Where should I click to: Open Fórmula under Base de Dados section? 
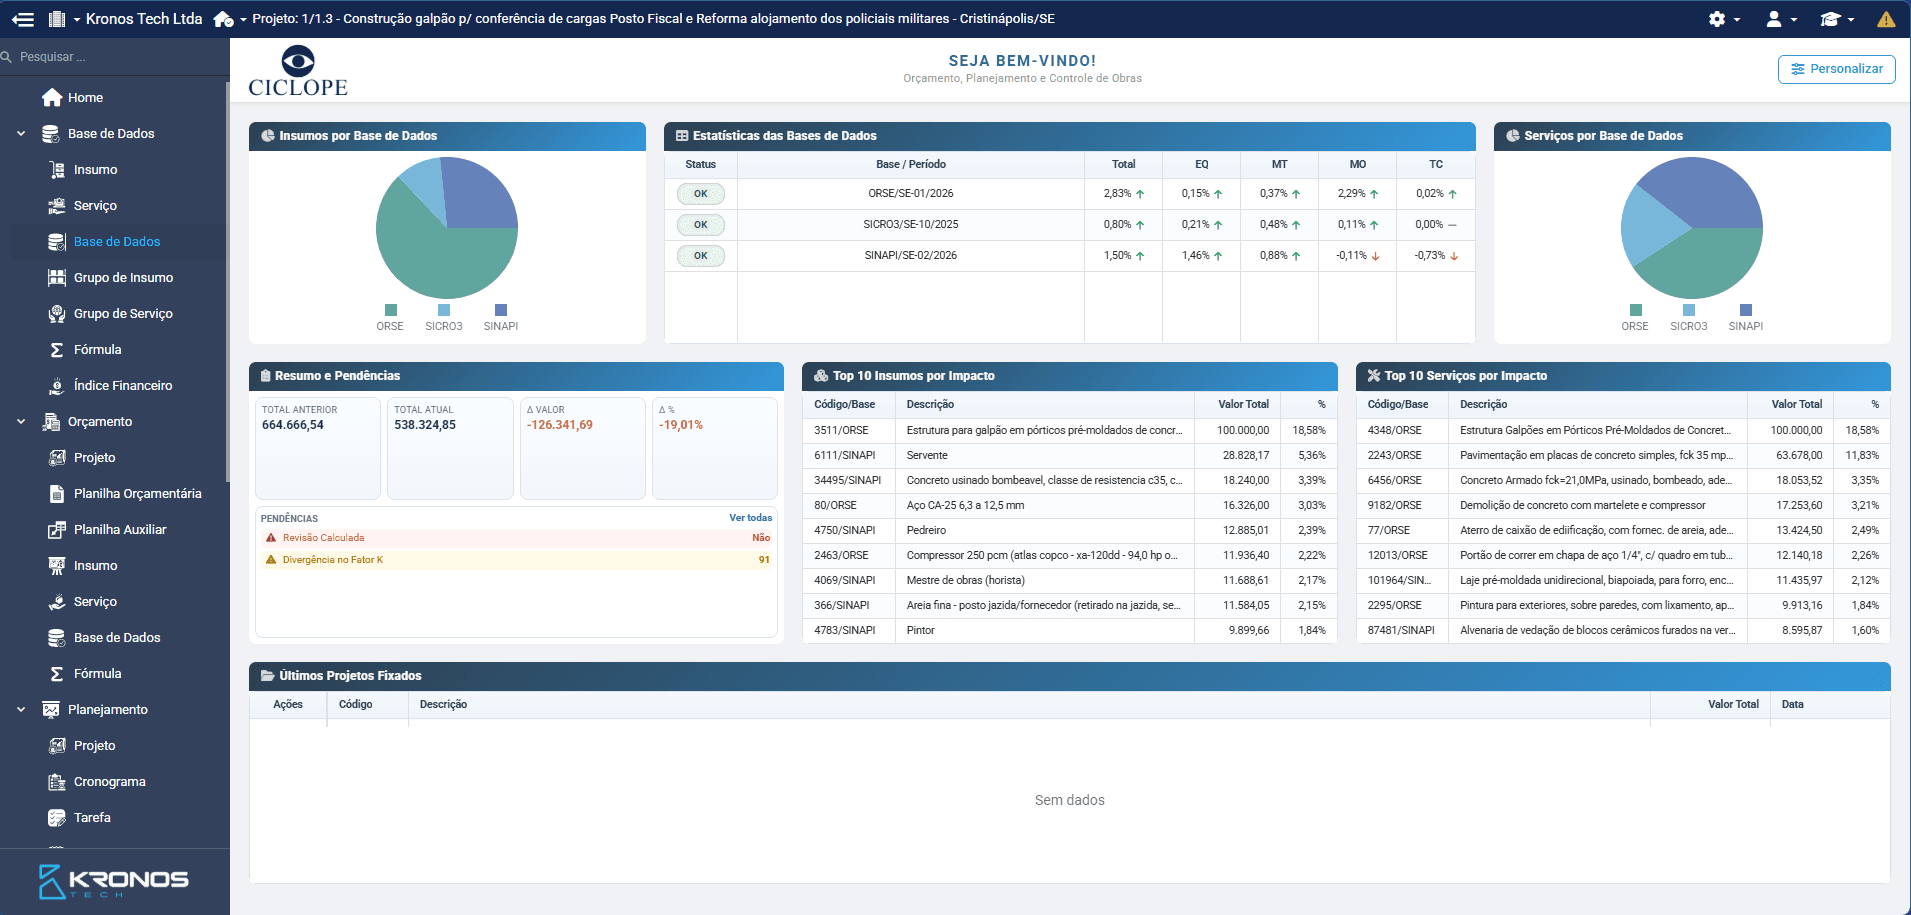tap(97, 349)
